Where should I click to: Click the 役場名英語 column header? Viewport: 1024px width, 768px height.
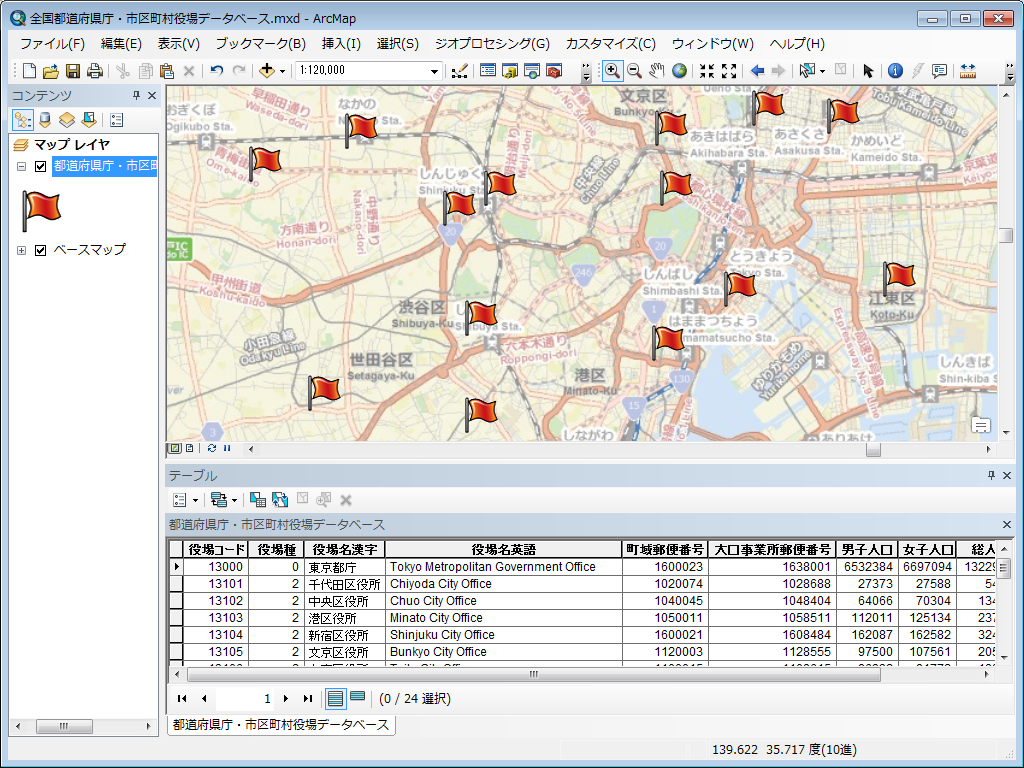click(x=504, y=549)
